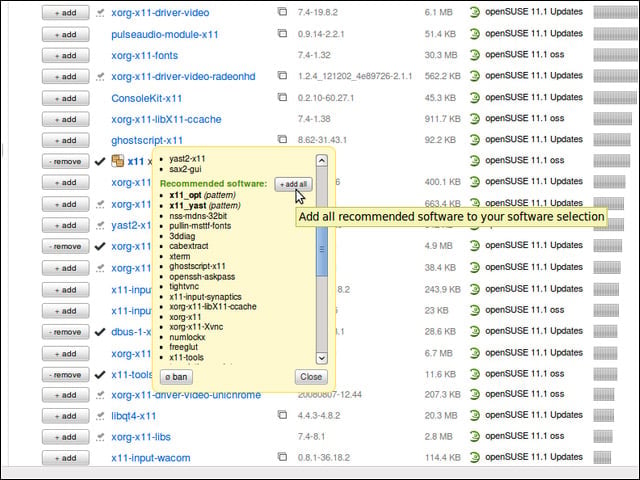Click update icon in x11-input-wacom row
640x480 pixels.
pyautogui.click(x=282, y=456)
